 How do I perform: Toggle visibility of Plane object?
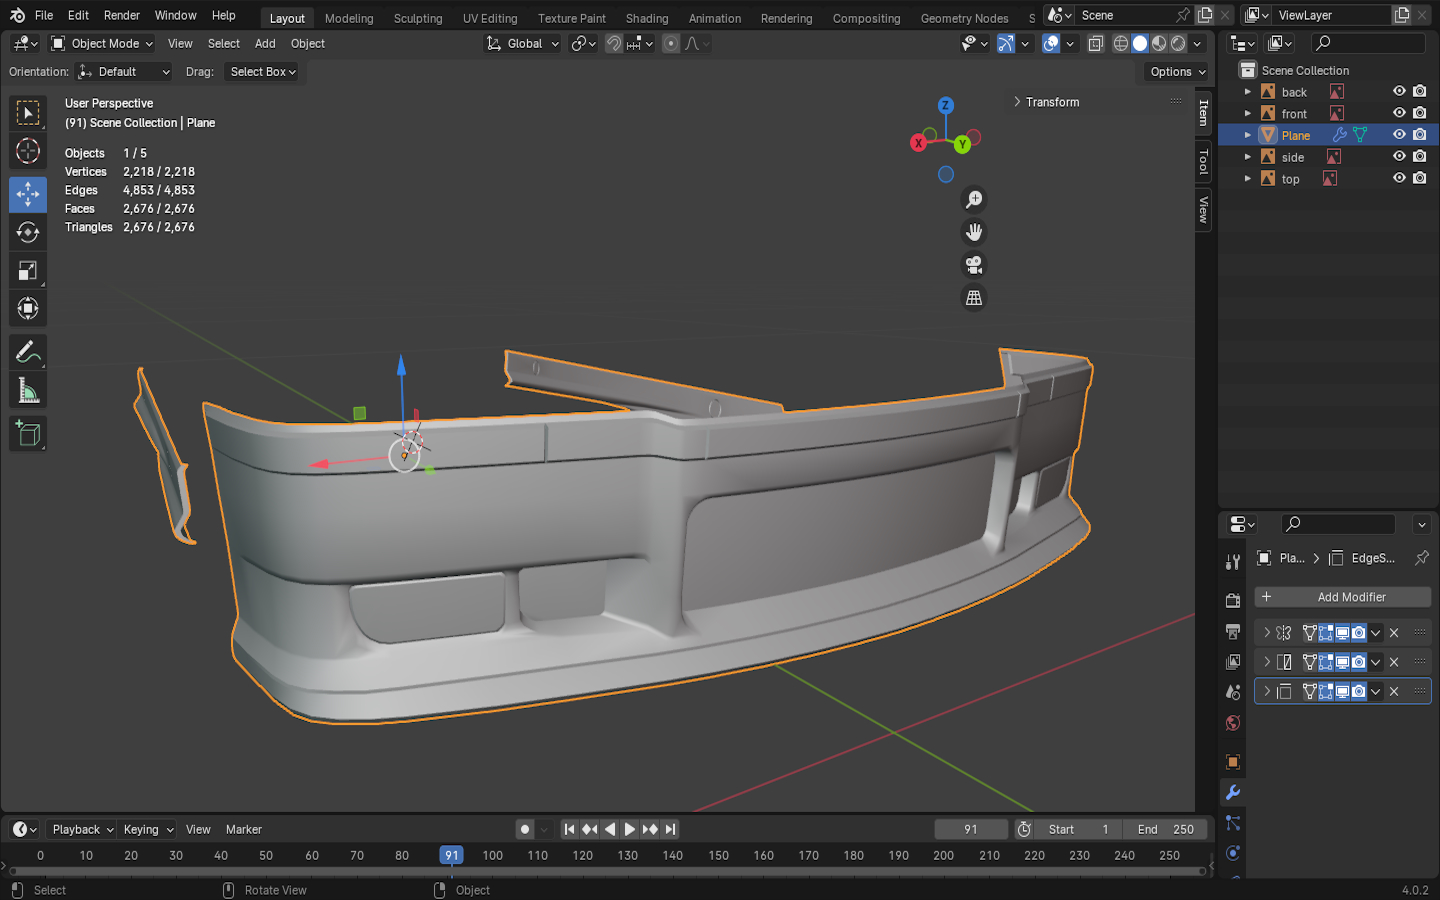[1399, 134]
